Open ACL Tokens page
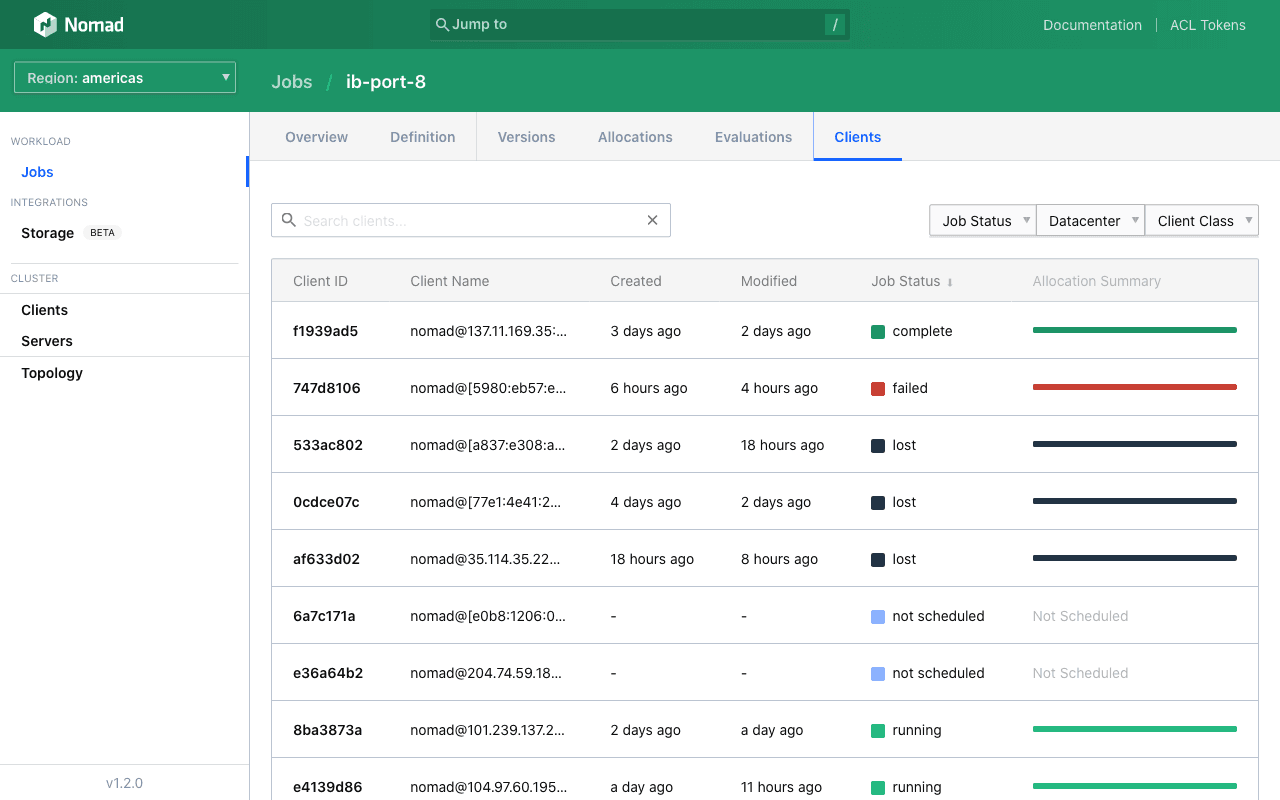1280x800 pixels. (x=1207, y=24)
